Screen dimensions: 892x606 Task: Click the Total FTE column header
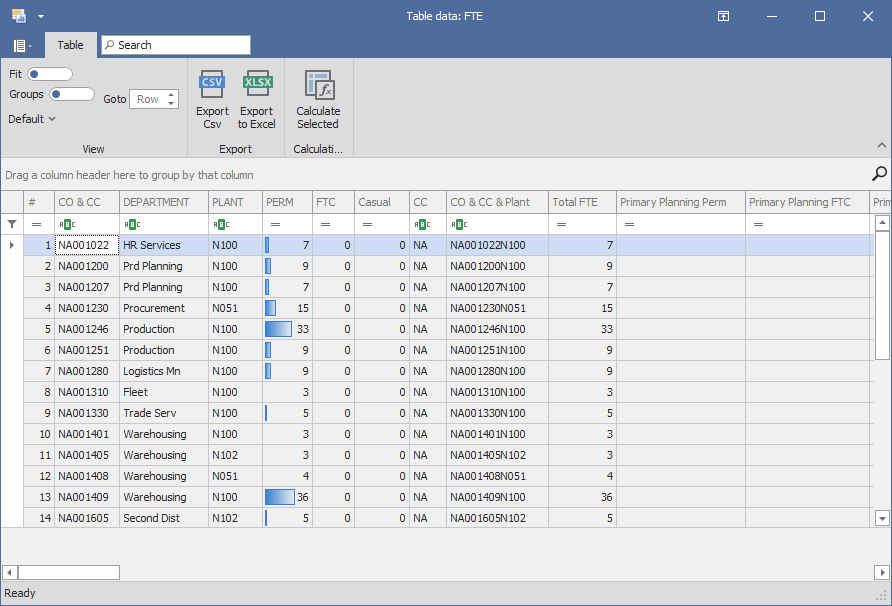(581, 202)
